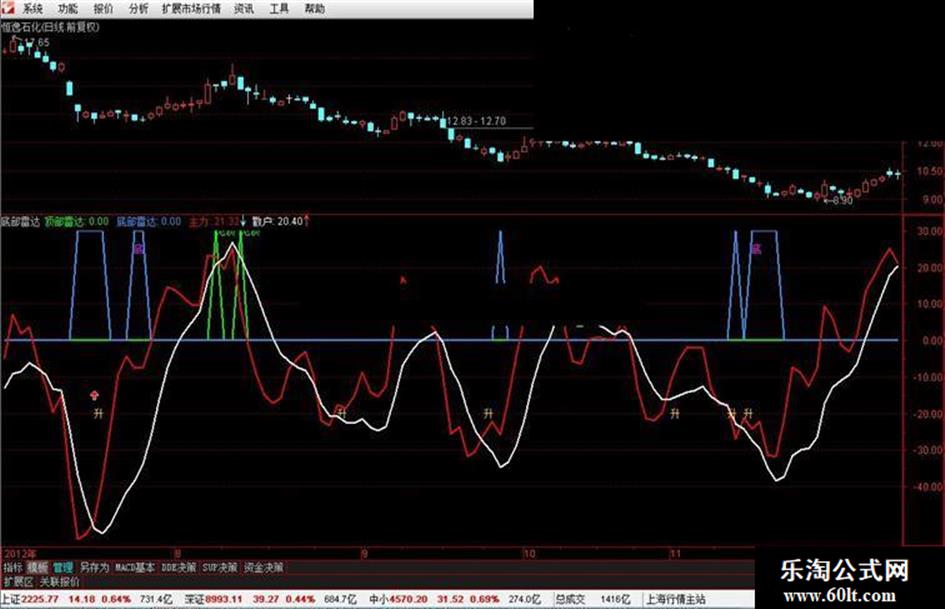945x609 pixels.
Task: Open the 工具 menu
Action: point(278,8)
